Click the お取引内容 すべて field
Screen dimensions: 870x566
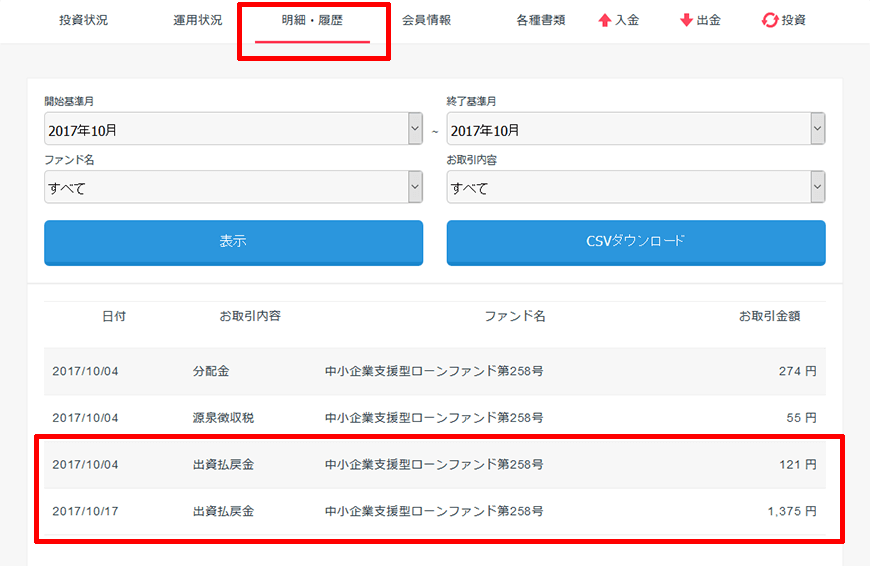click(636, 186)
